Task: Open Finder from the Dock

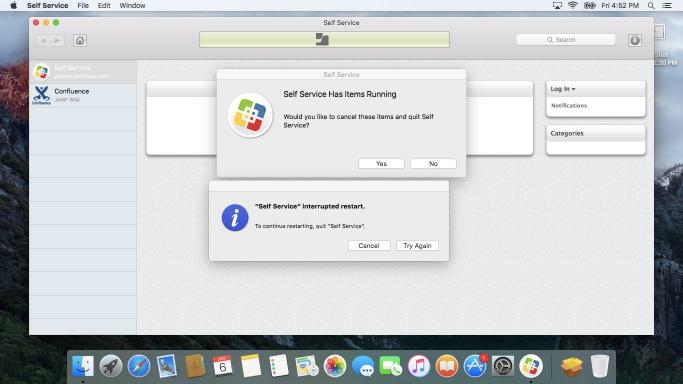Action: [x=83, y=366]
